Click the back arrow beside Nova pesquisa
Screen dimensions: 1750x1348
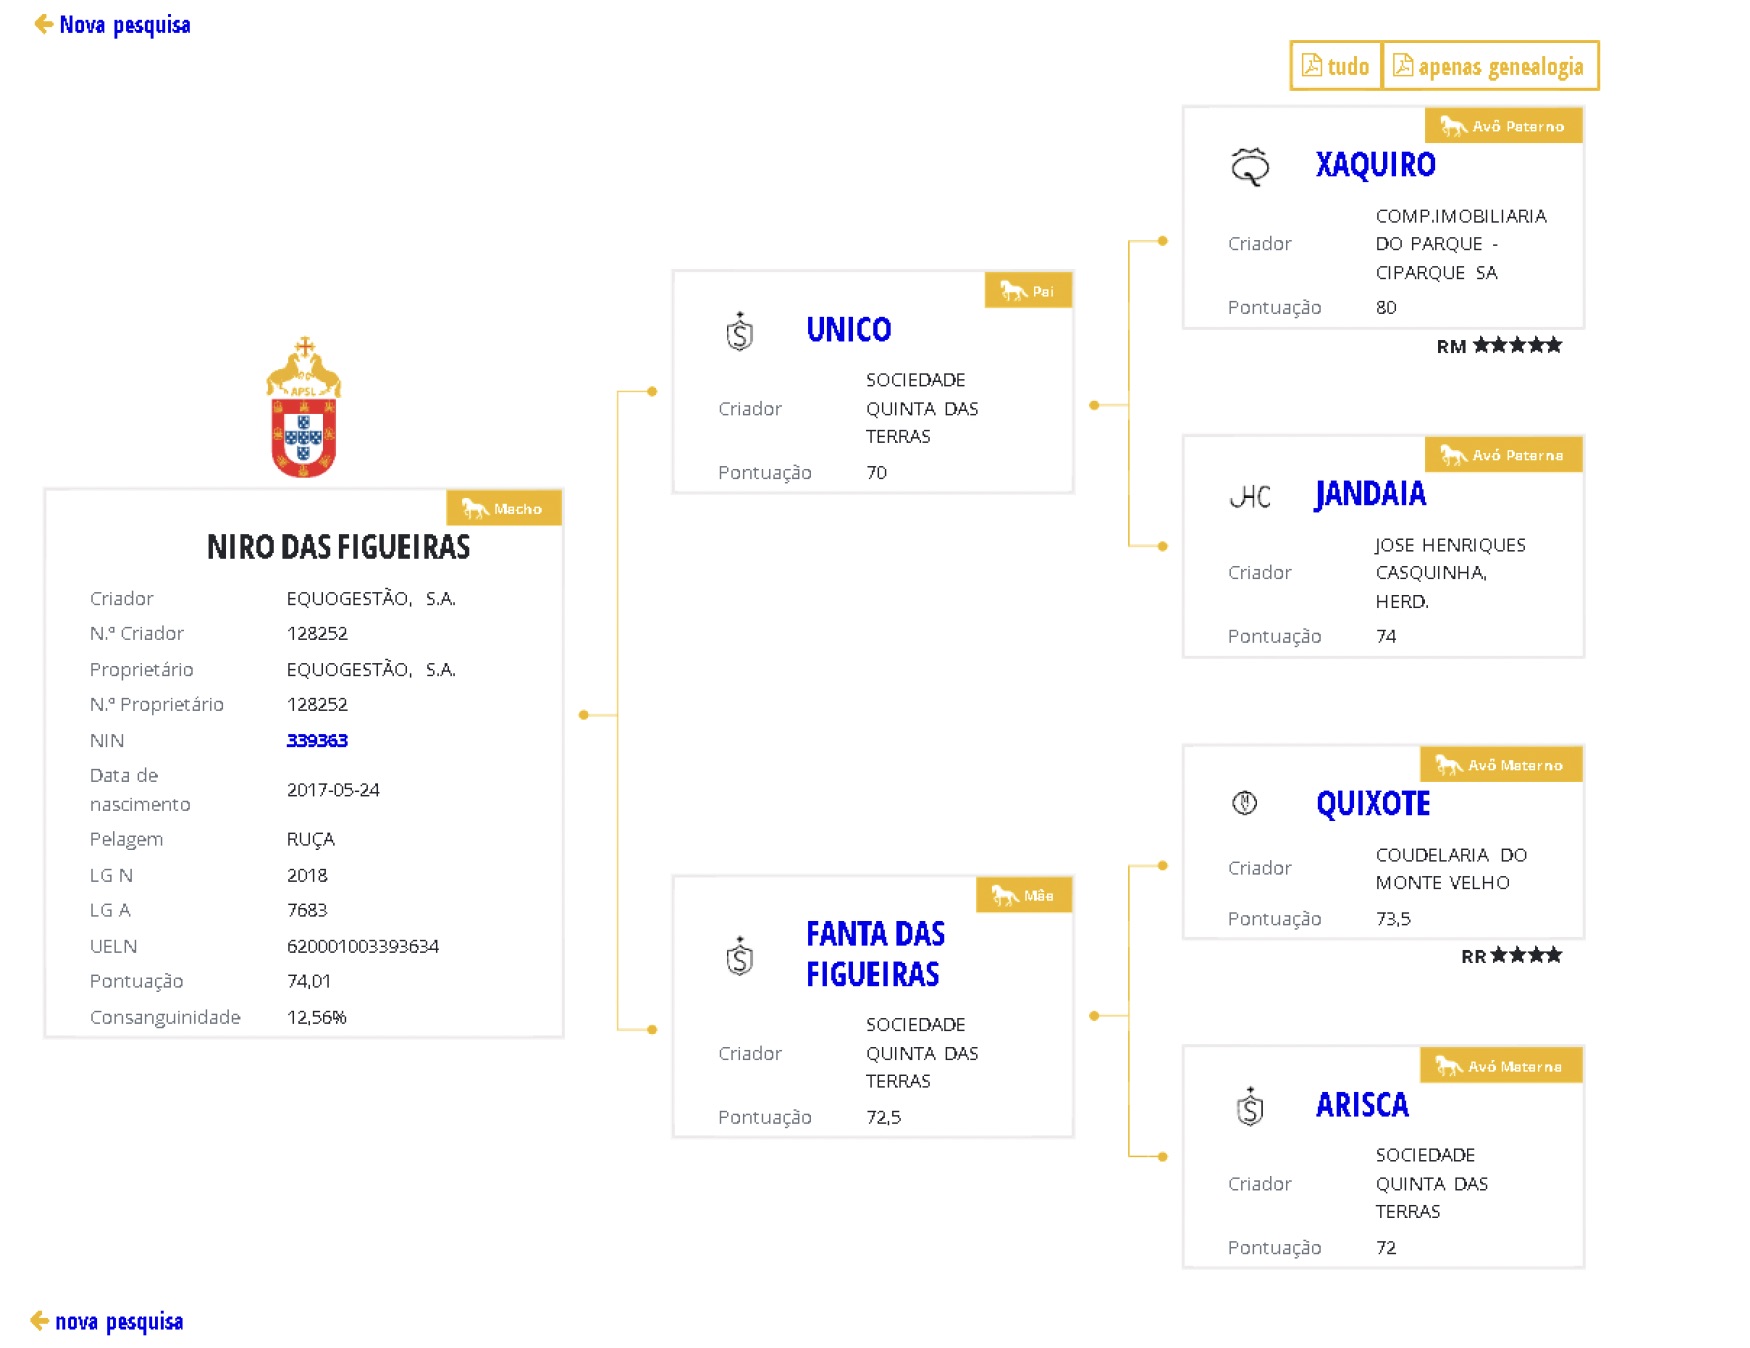[x=43, y=24]
